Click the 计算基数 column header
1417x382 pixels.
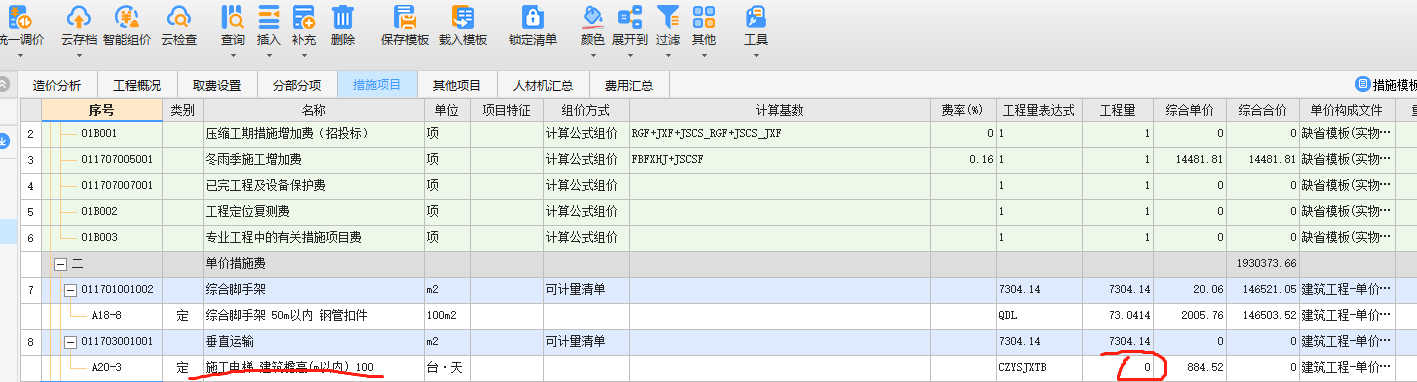click(781, 109)
